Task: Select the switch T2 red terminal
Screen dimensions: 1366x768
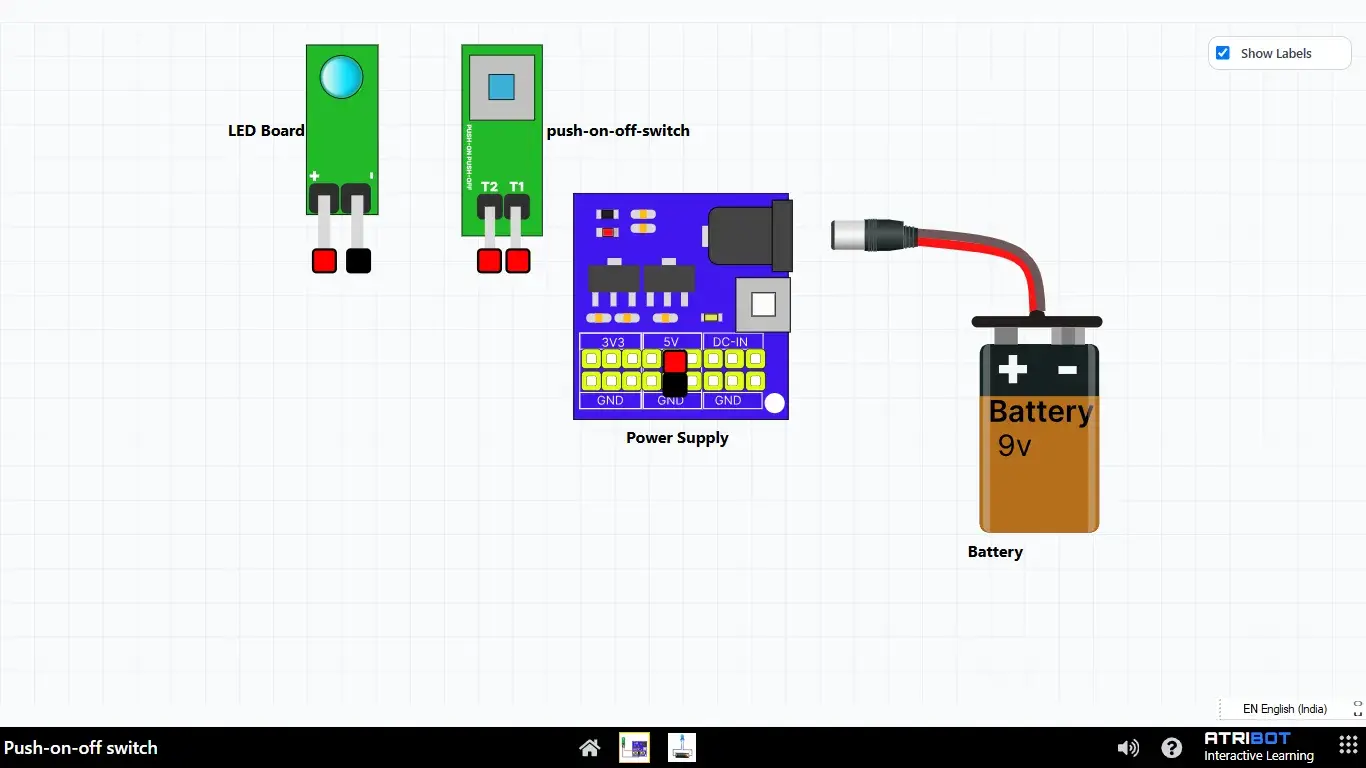Action: (489, 261)
